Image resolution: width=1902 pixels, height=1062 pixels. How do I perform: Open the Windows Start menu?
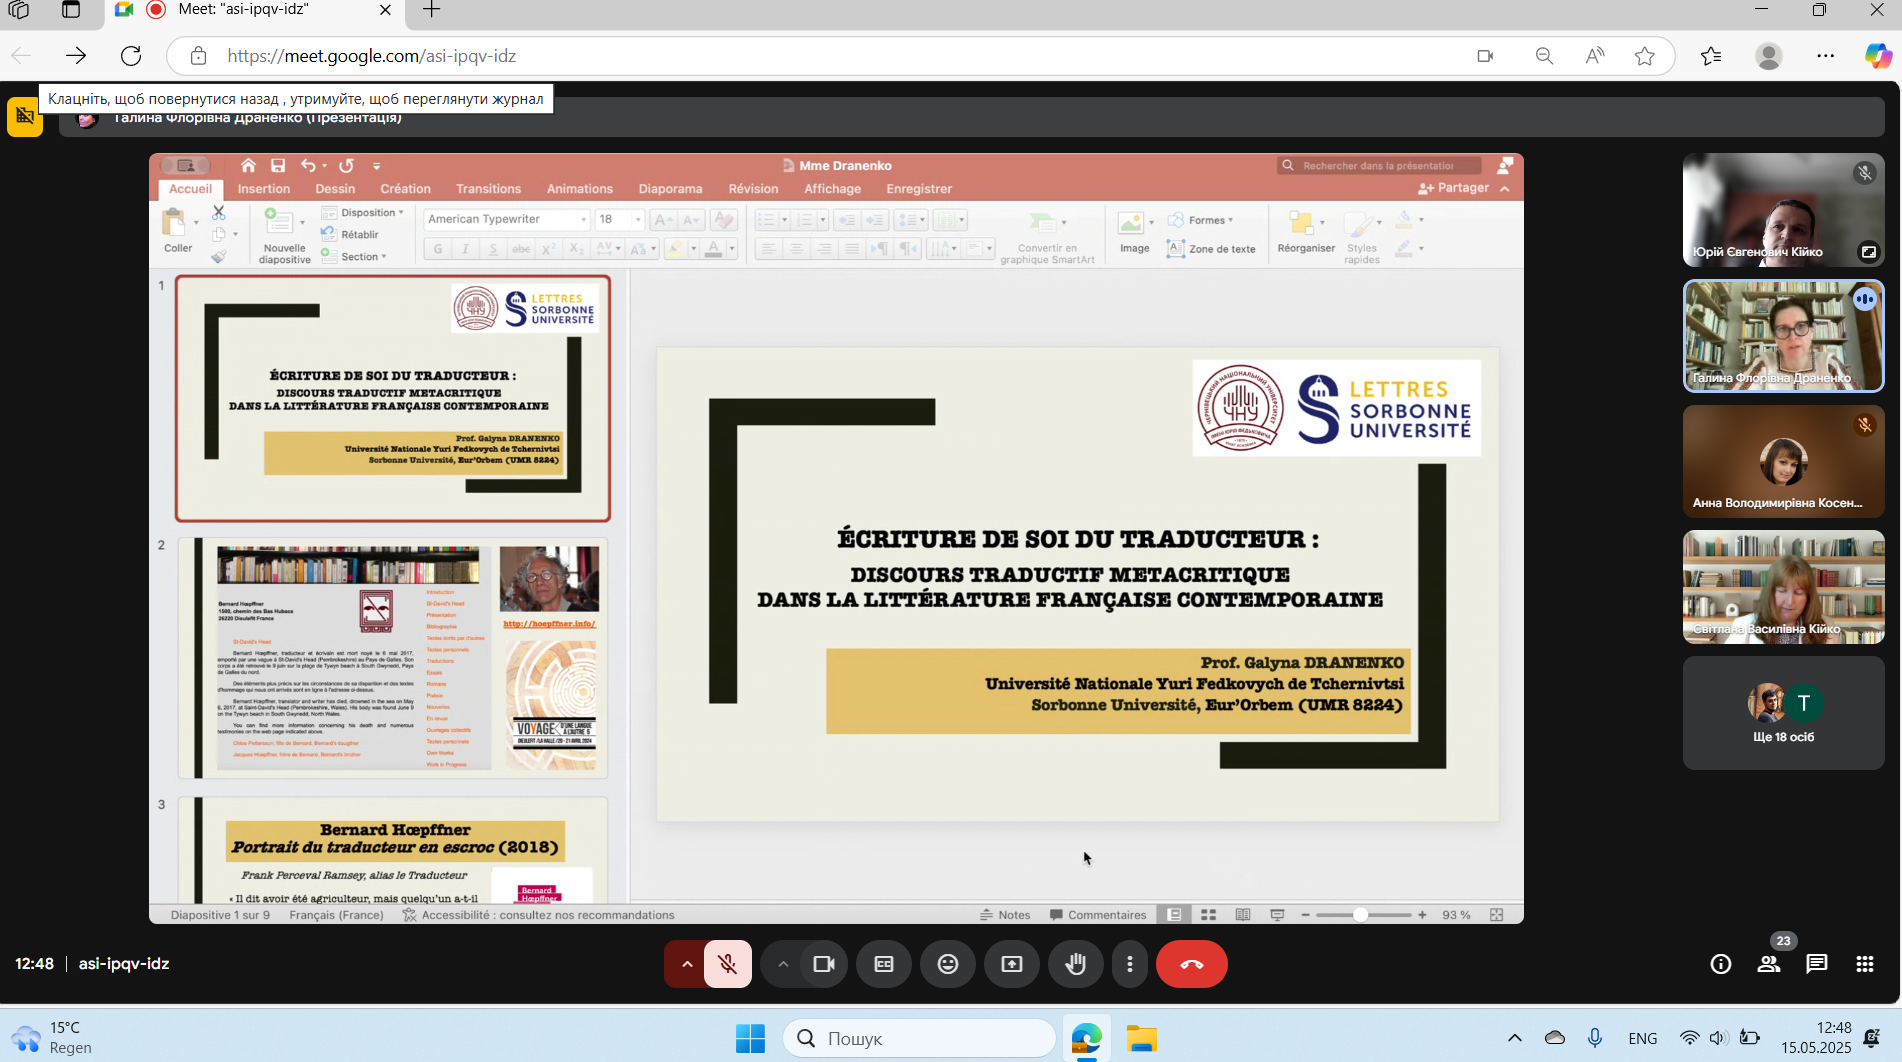pyautogui.click(x=750, y=1039)
